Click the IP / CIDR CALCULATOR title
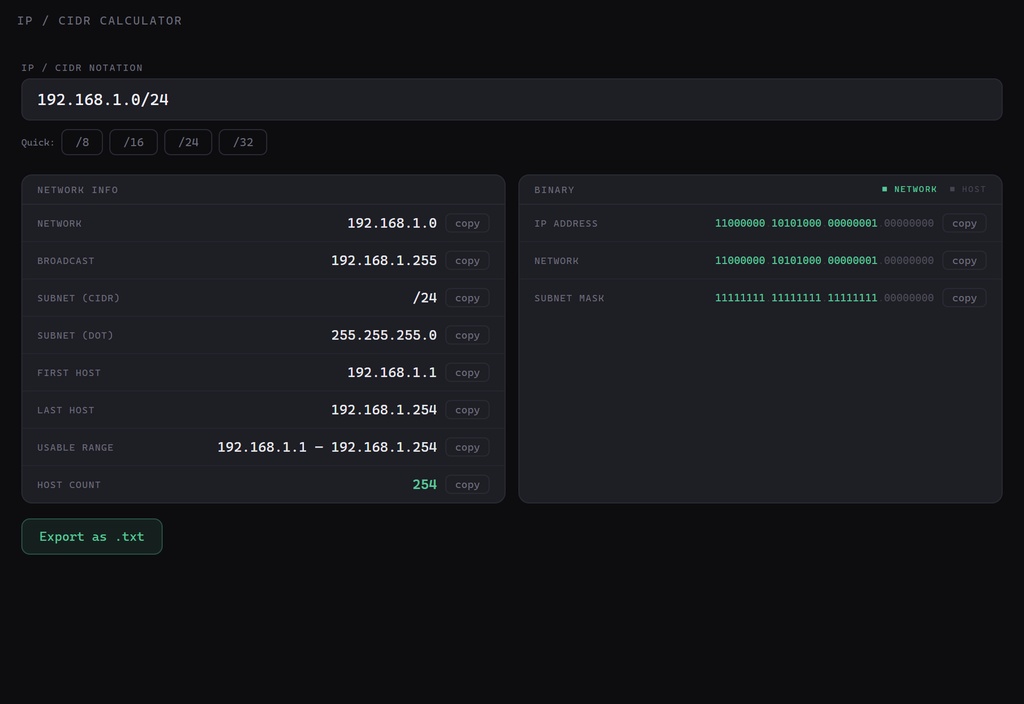Screen dimensions: 1024x704 (x=99, y=21)
